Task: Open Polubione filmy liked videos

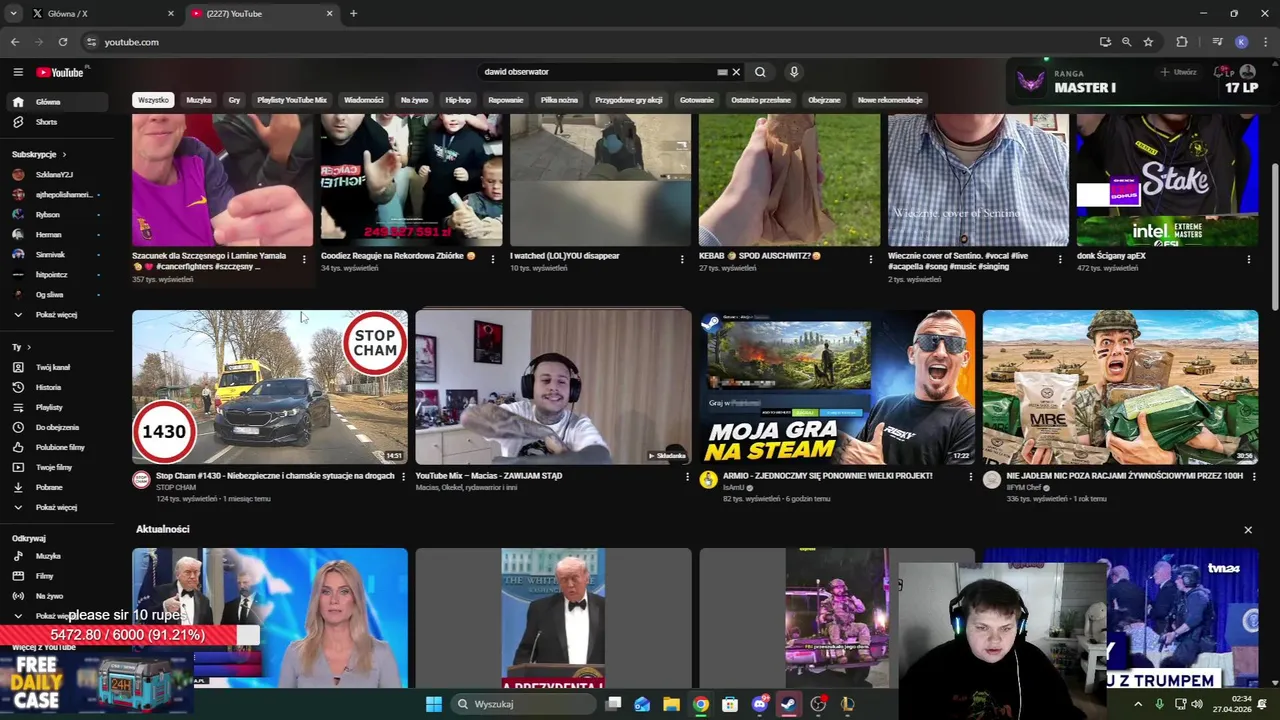Action: point(60,447)
